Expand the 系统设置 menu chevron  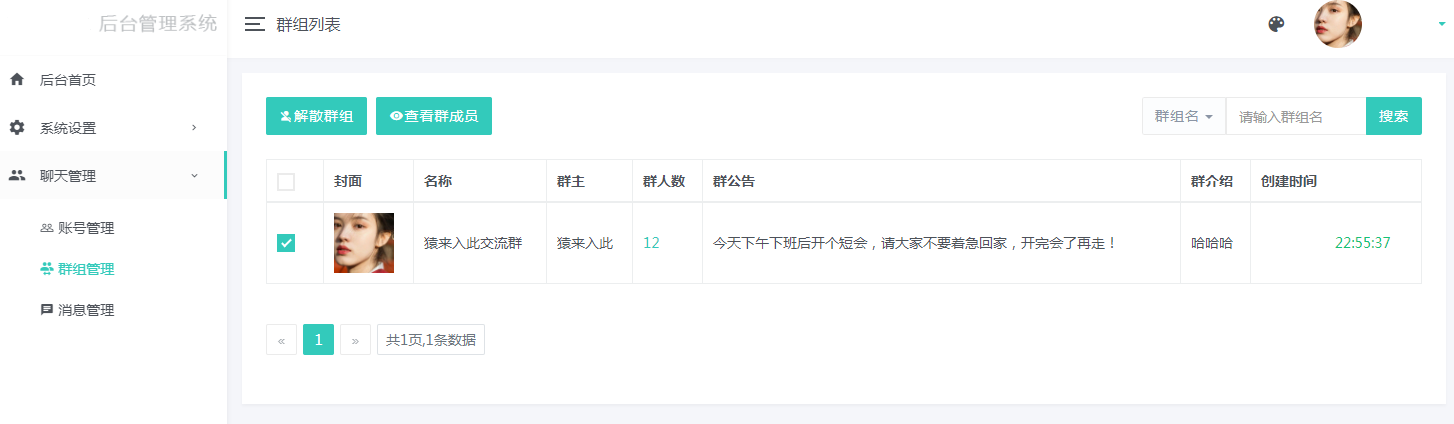coord(194,128)
